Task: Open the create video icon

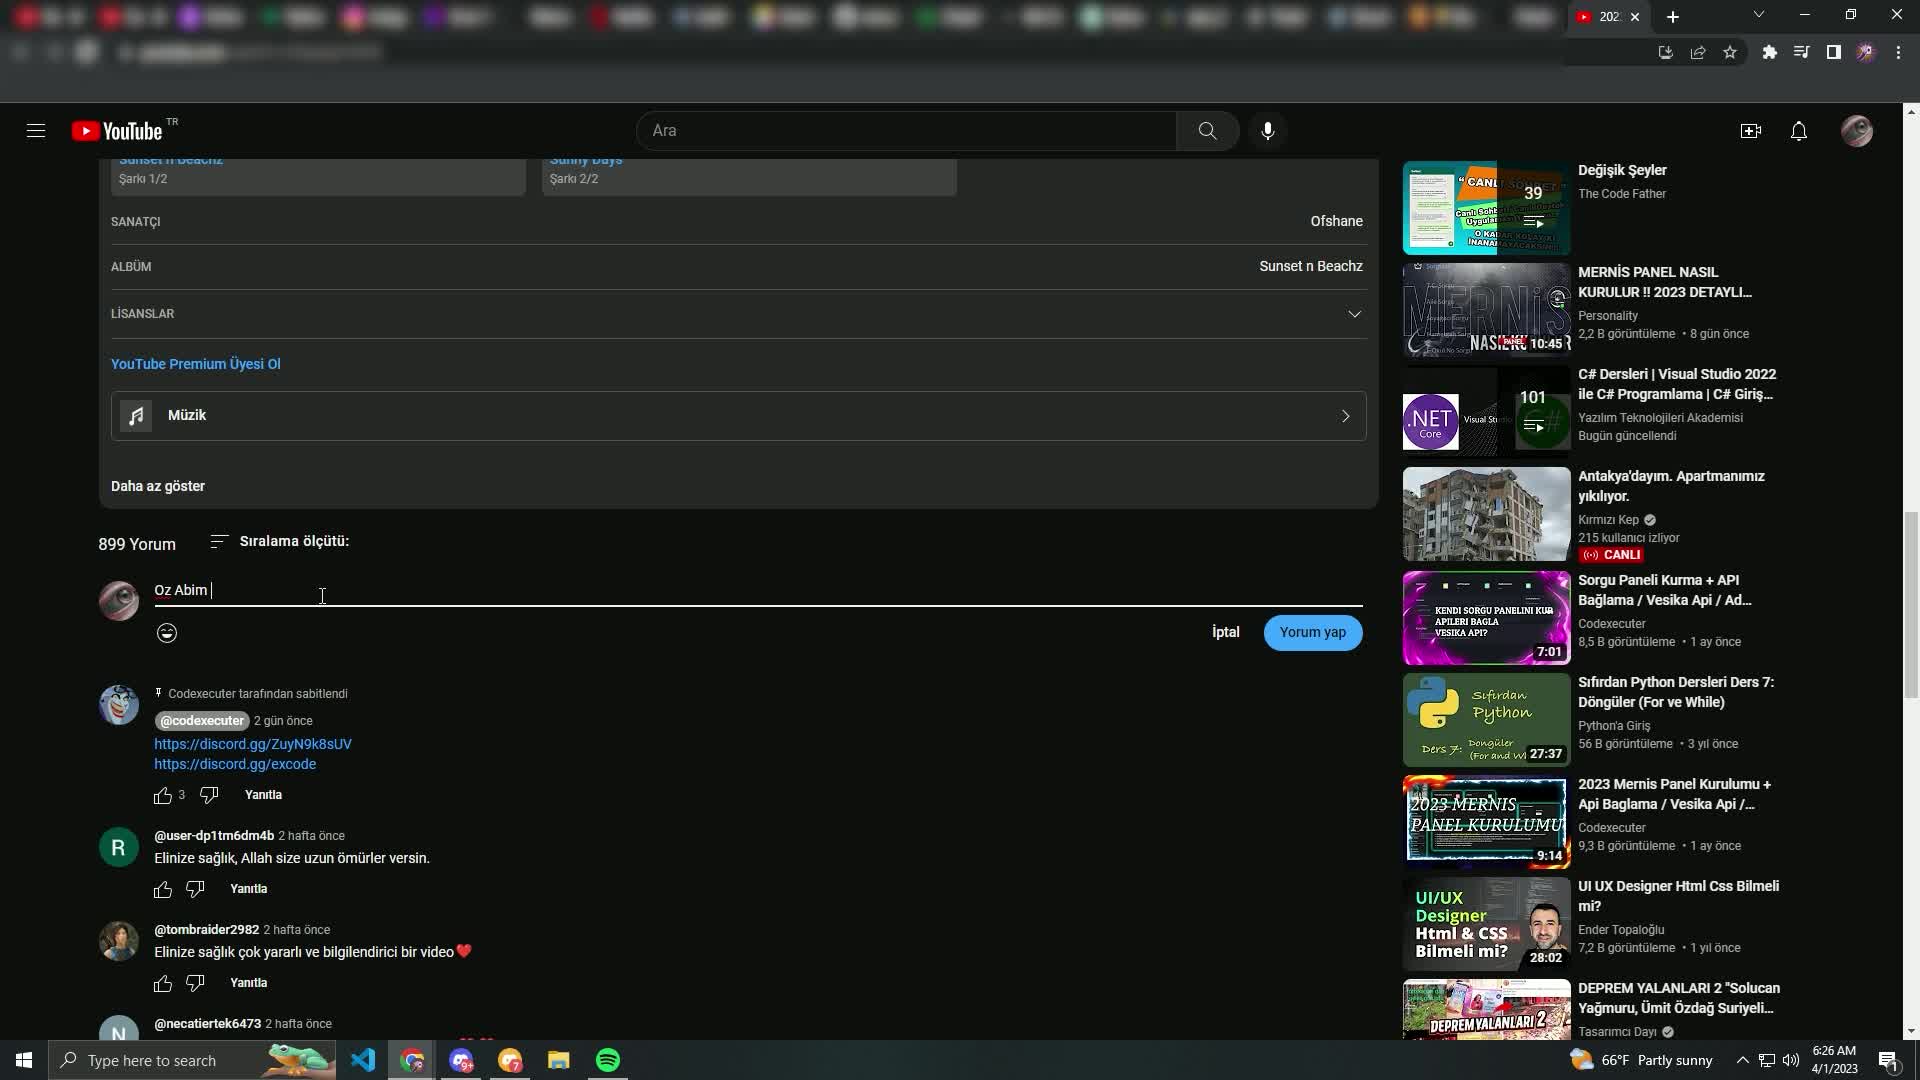Action: (1750, 131)
